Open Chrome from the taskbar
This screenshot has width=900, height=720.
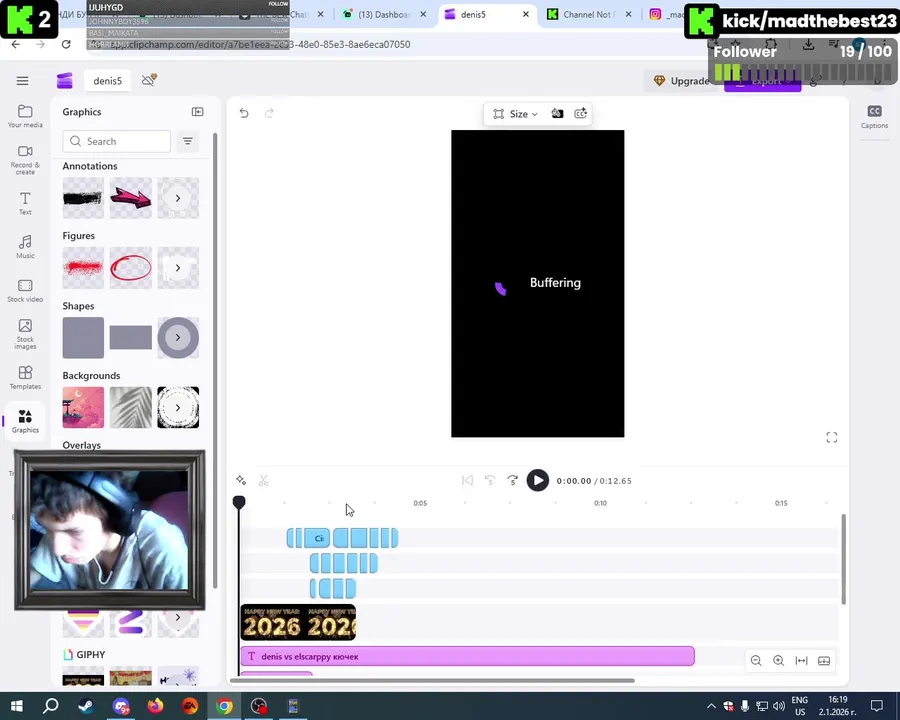[224, 706]
